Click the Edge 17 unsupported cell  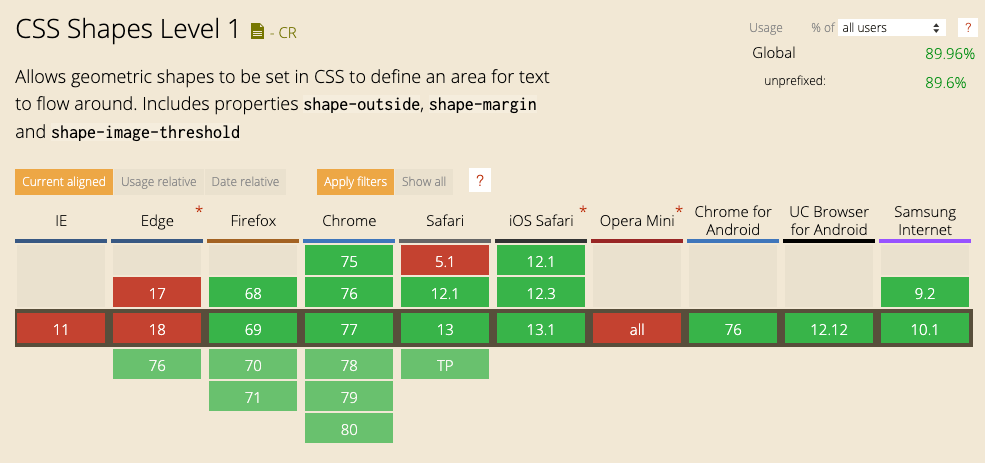click(x=157, y=293)
